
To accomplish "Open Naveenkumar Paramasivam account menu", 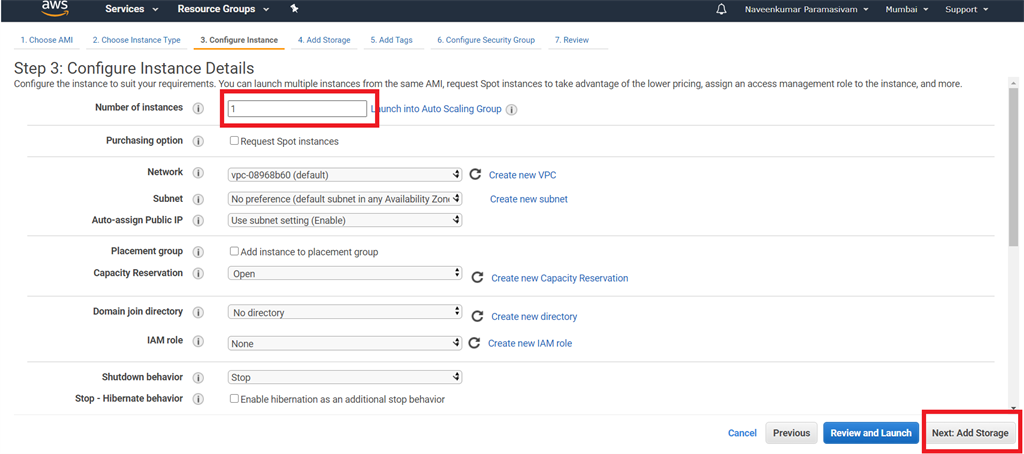I will pyautogui.click(x=807, y=9).
